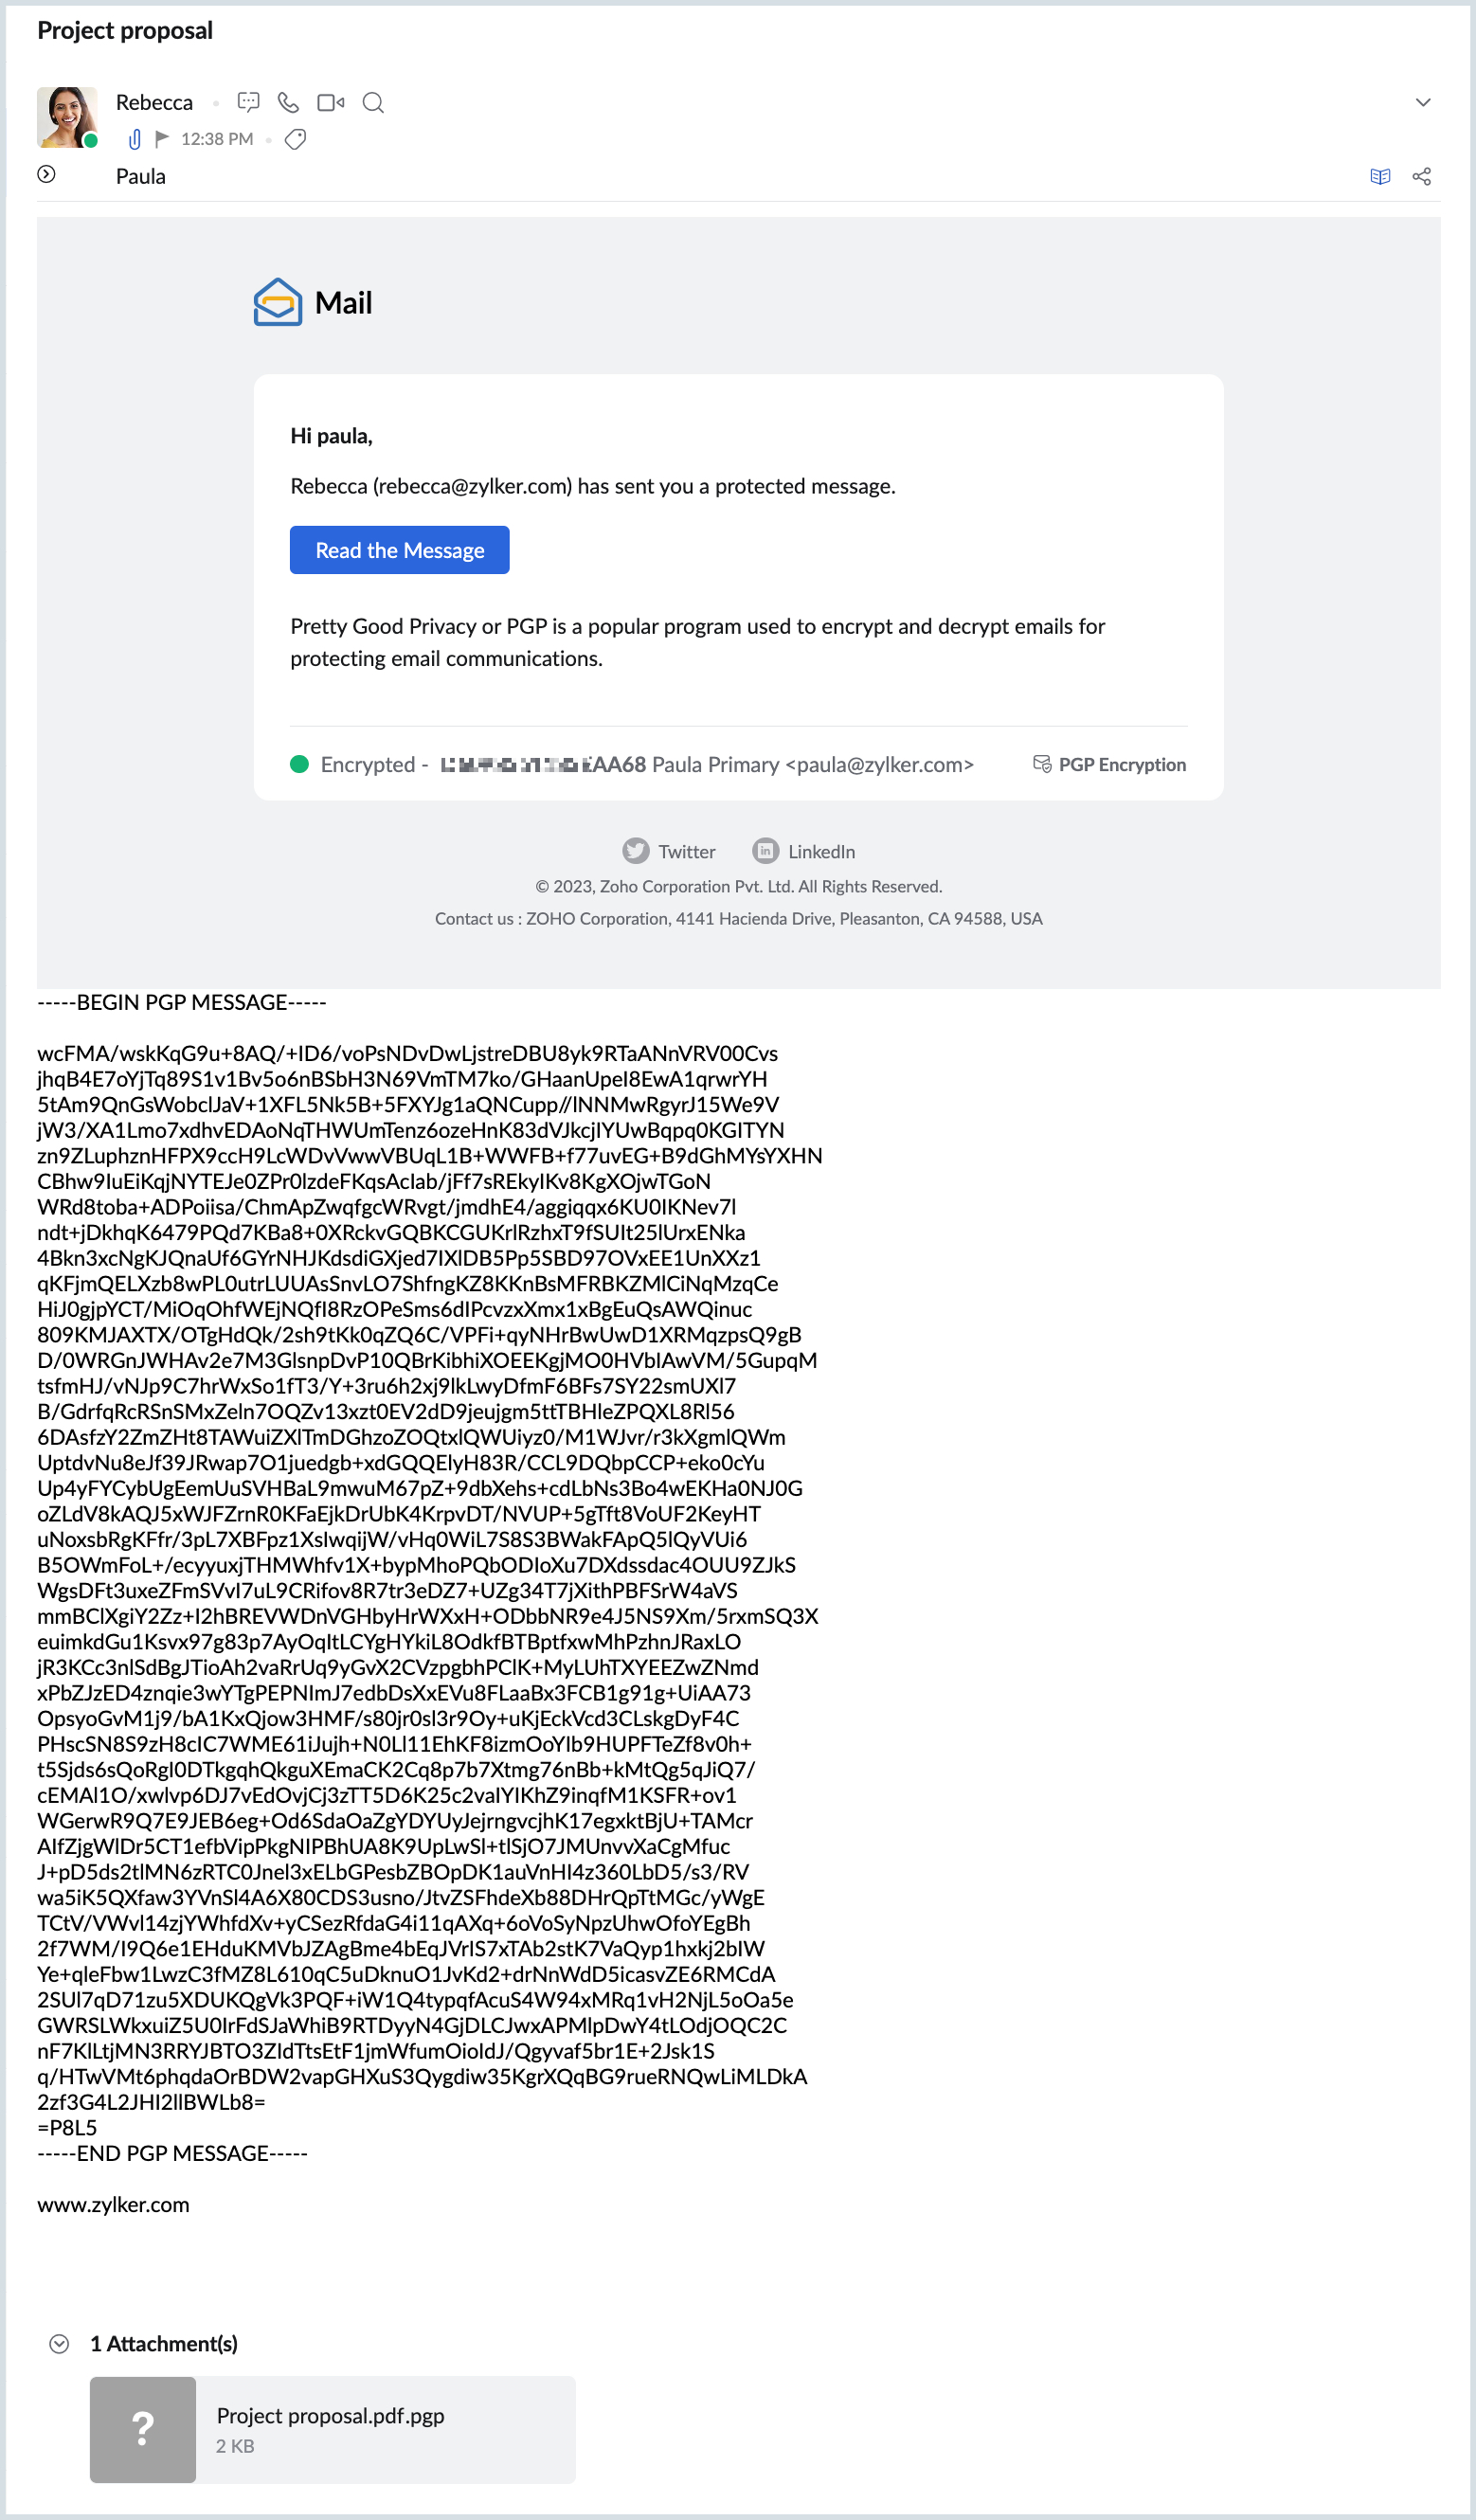Screen dimensions: 1476x2520
Task: Open the LinkedIn link
Action: point(804,851)
